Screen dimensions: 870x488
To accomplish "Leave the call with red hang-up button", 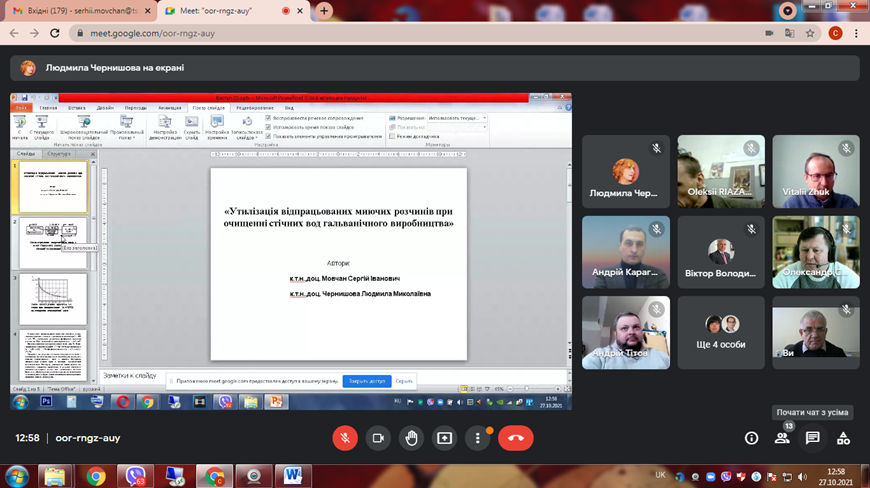I will point(515,438).
